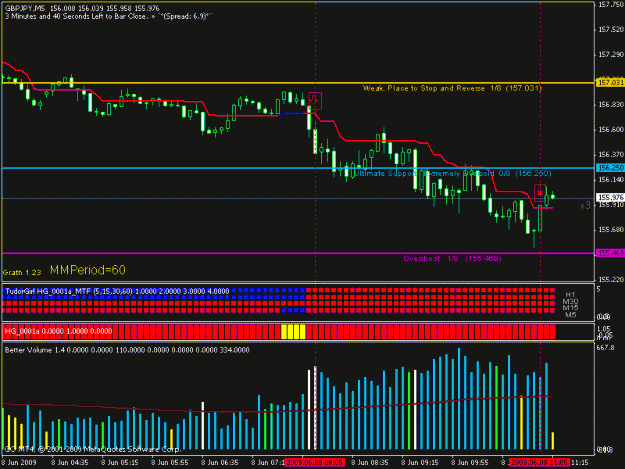Click the '8 Jun 04:35' time label
The width and height of the screenshot is (625, 469).
click(69, 463)
